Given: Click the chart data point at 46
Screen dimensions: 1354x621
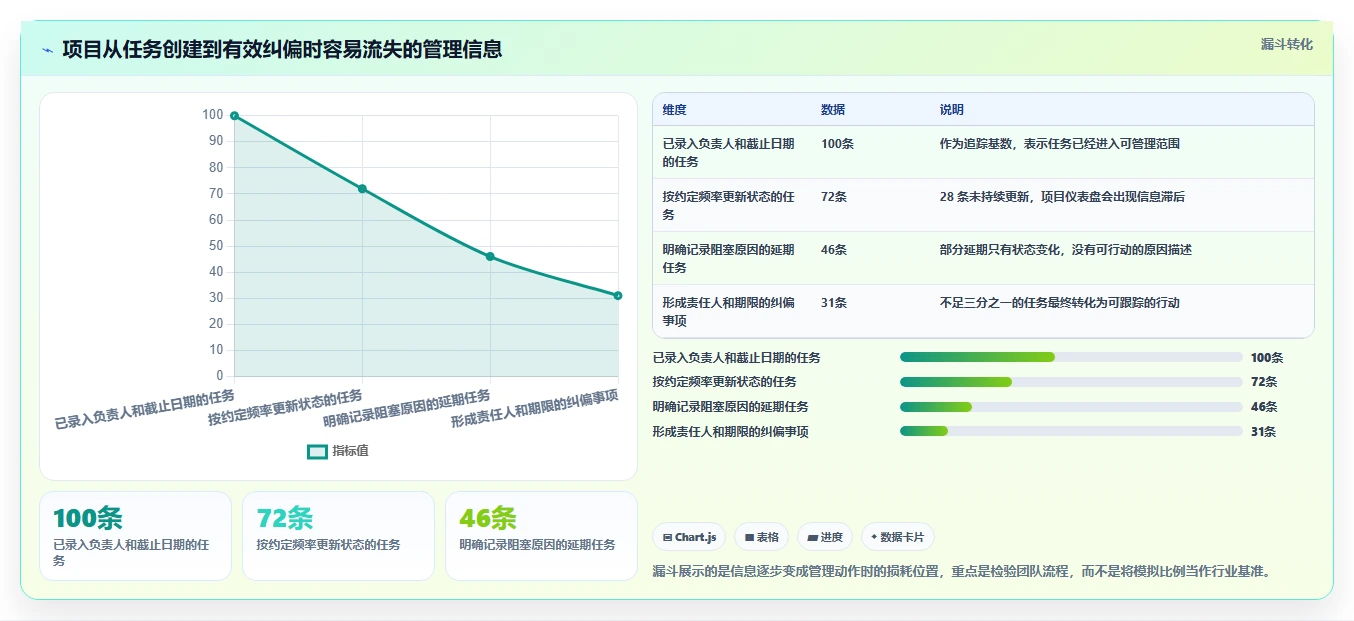Looking at the screenshot, I should click(490, 256).
